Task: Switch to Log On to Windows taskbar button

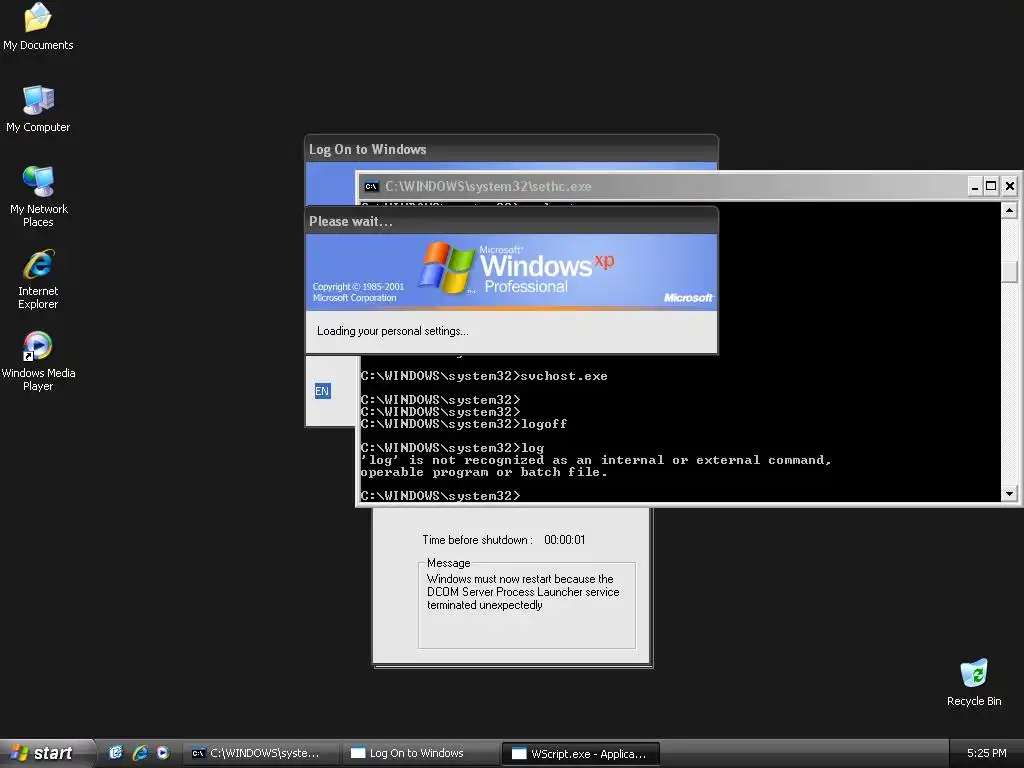Action: tap(421, 754)
